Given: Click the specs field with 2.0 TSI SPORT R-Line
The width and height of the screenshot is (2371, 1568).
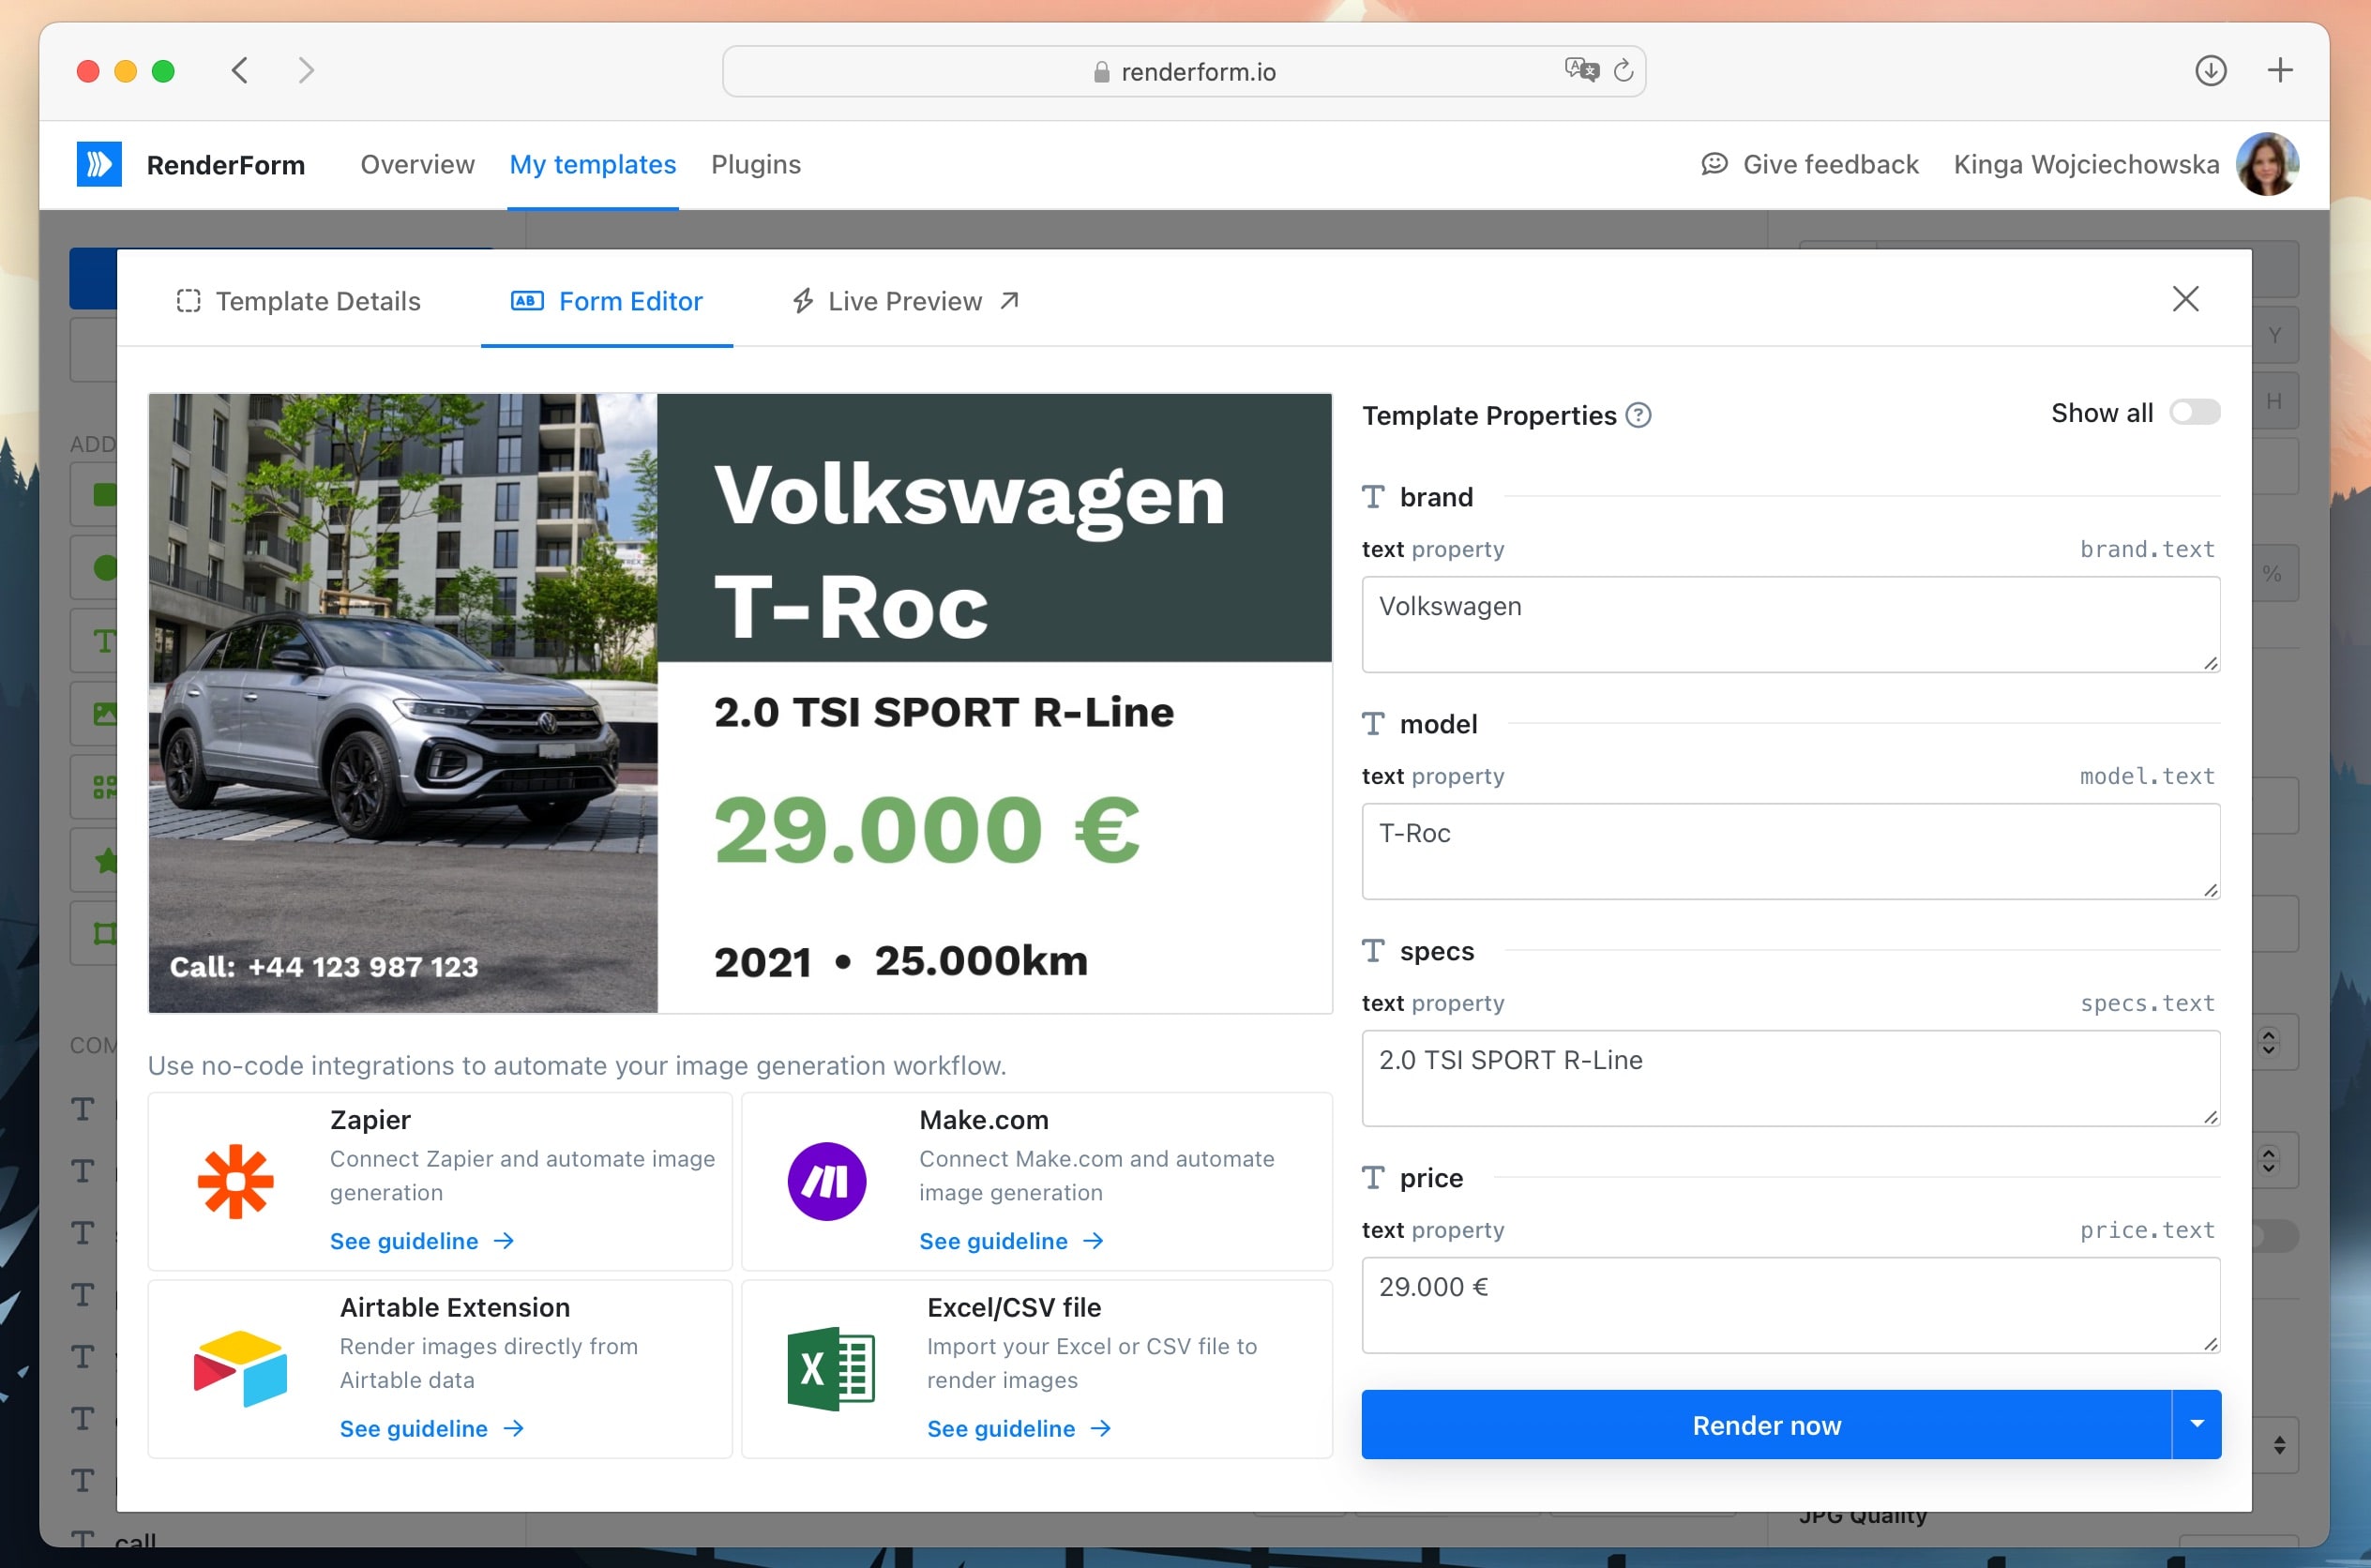Looking at the screenshot, I should (1790, 1078).
